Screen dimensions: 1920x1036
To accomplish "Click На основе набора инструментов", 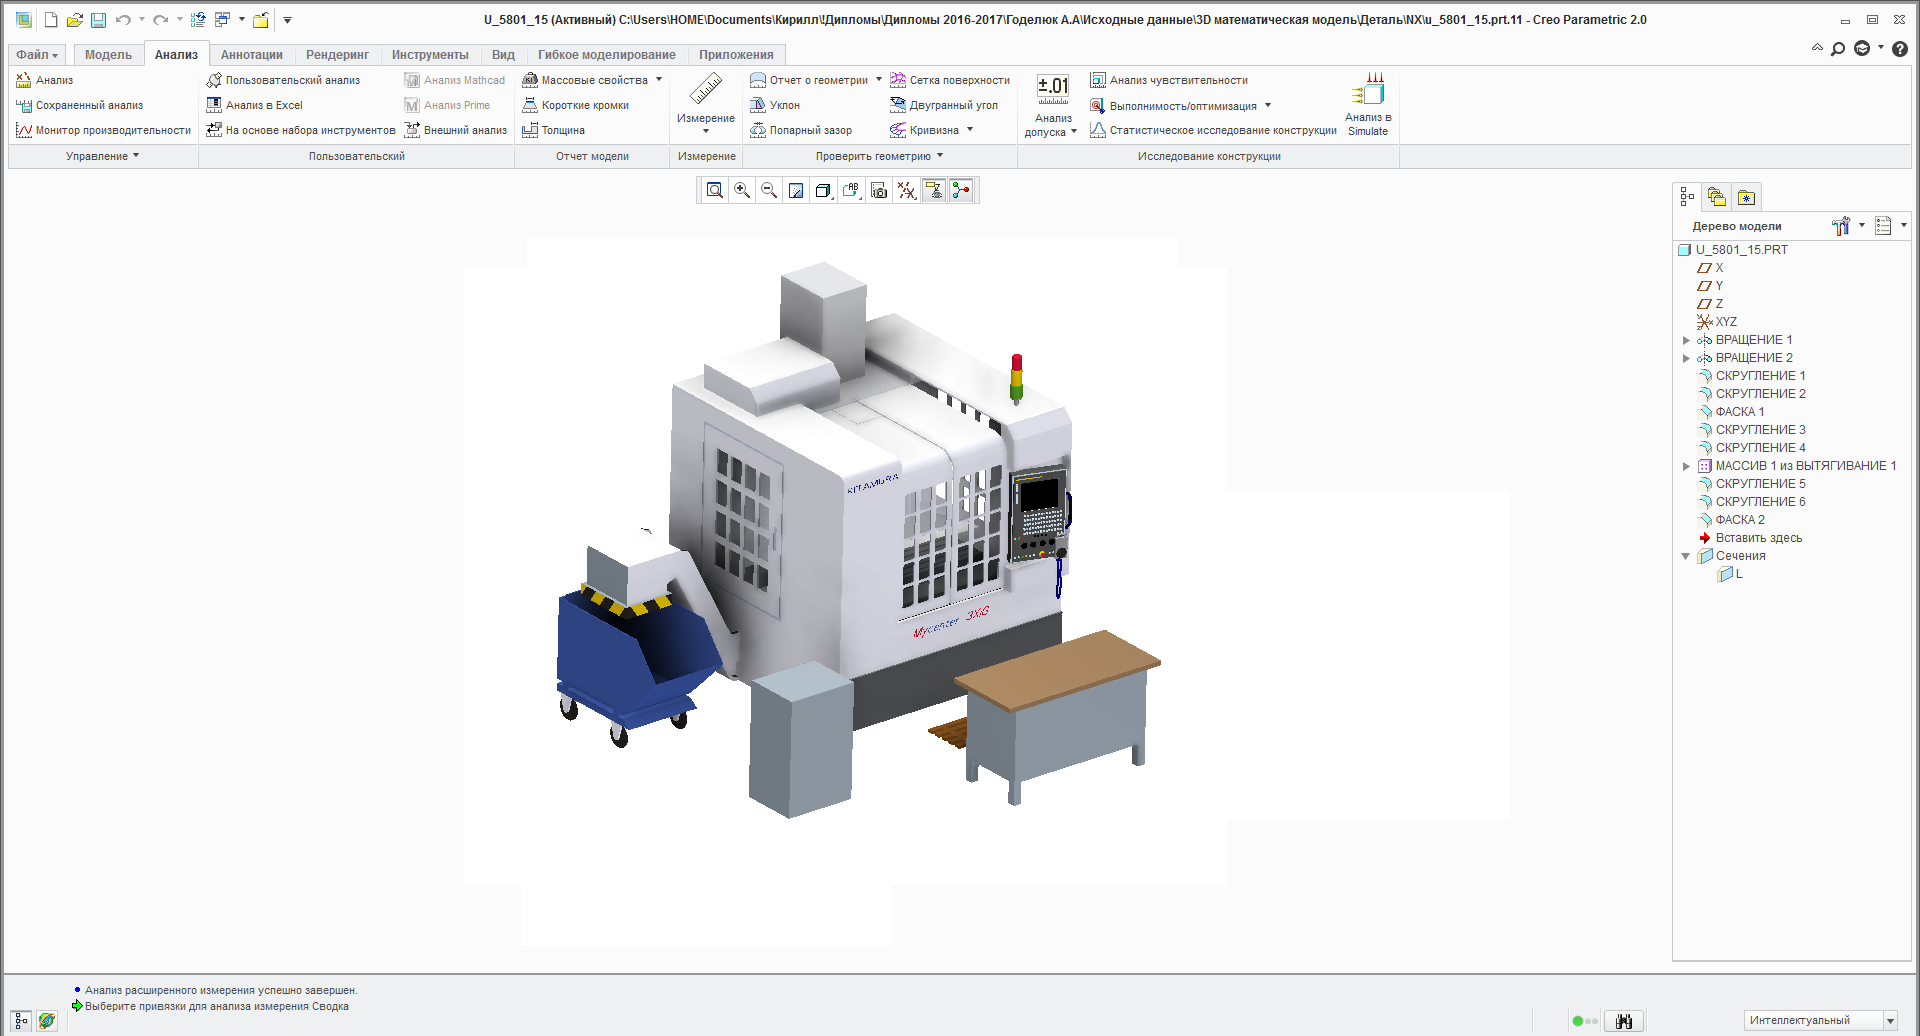I will tap(300, 130).
